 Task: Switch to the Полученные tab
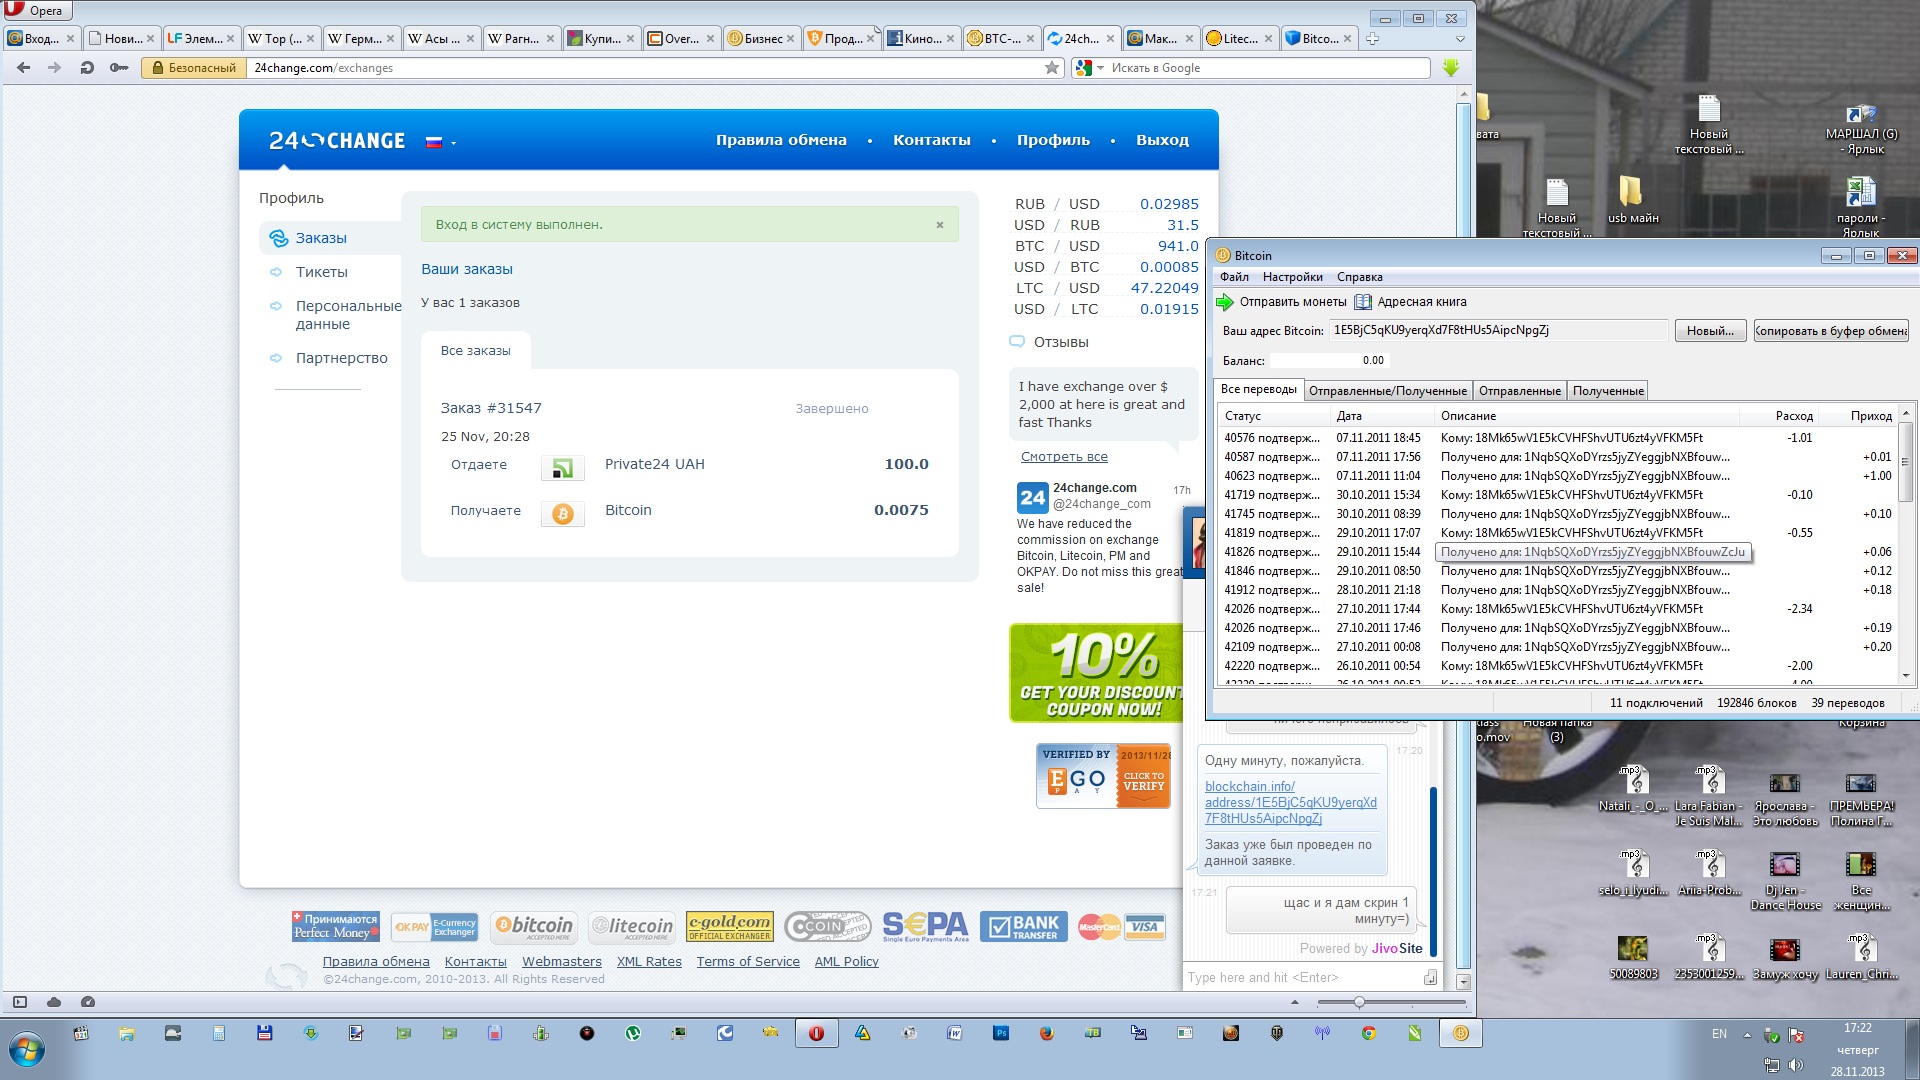pos(1608,391)
